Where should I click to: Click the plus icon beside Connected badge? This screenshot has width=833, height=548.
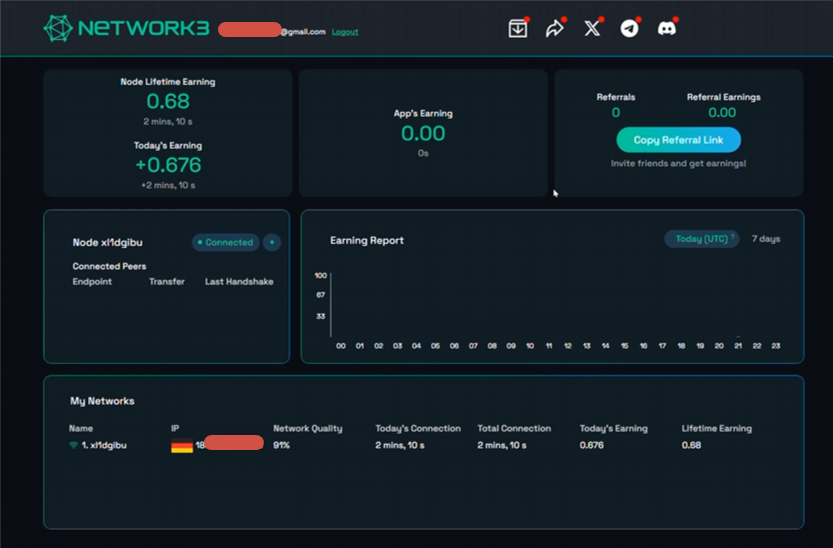pyautogui.click(x=272, y=242)
